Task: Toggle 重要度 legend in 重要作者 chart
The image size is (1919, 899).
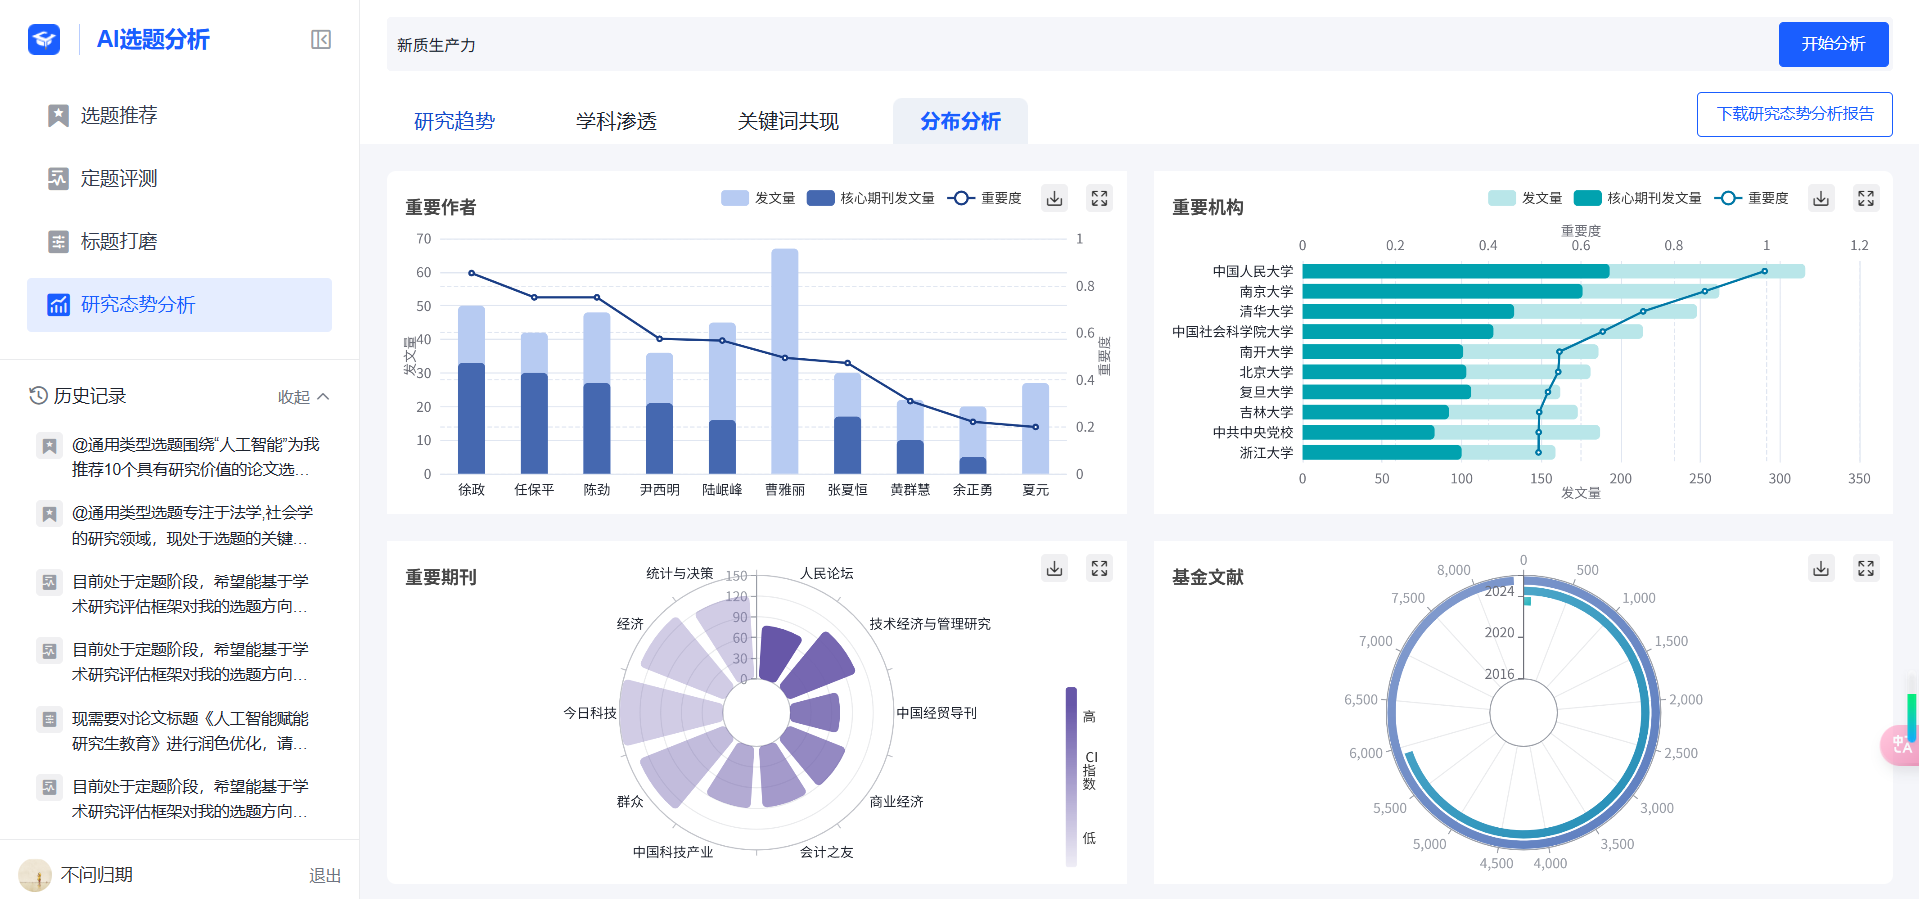Action: (984, 198)
